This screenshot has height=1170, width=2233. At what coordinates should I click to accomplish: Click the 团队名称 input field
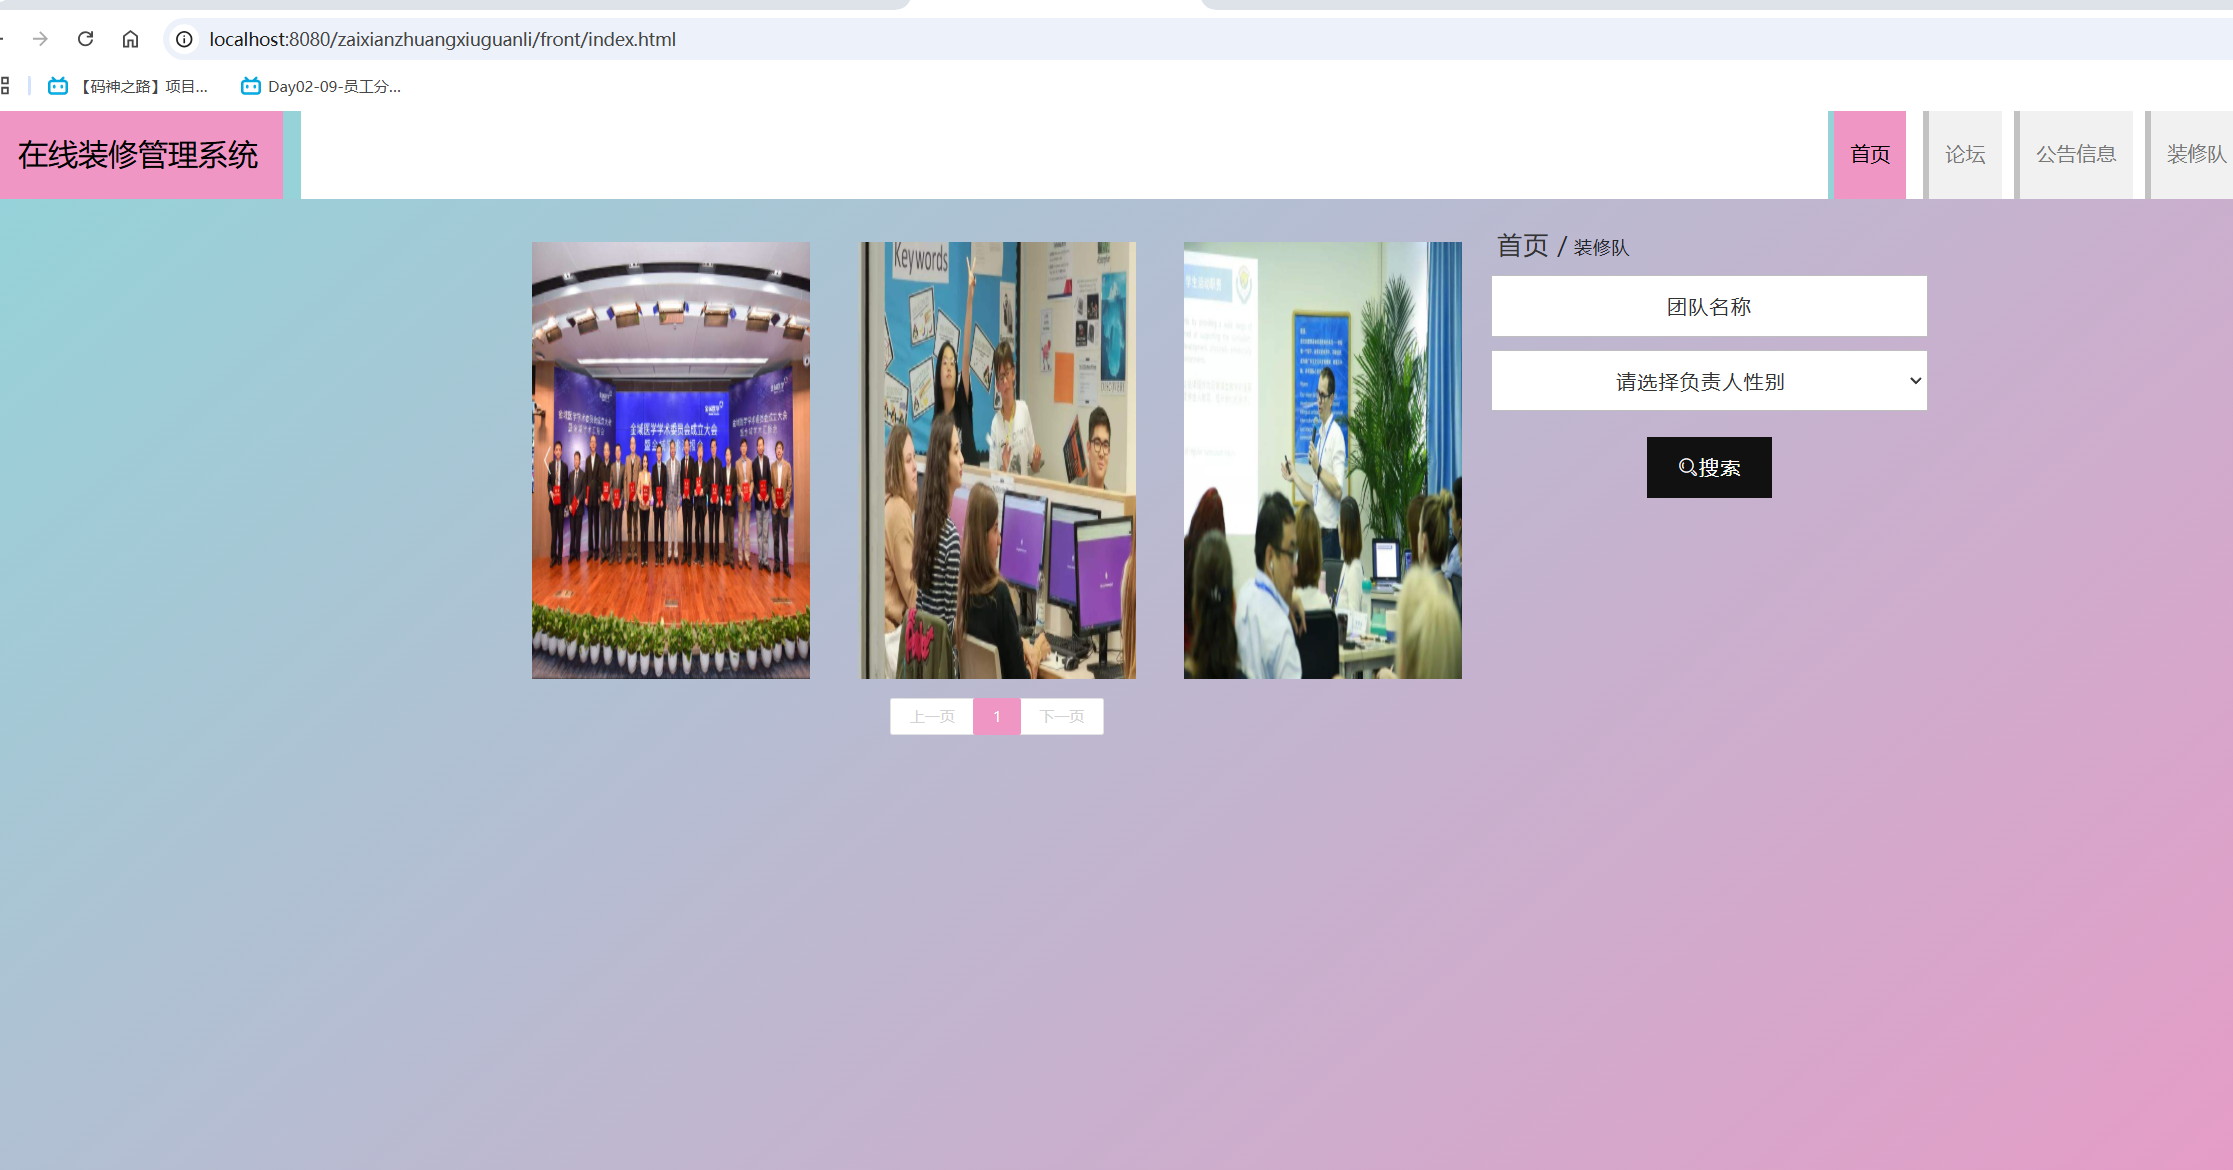point(1708,307)
